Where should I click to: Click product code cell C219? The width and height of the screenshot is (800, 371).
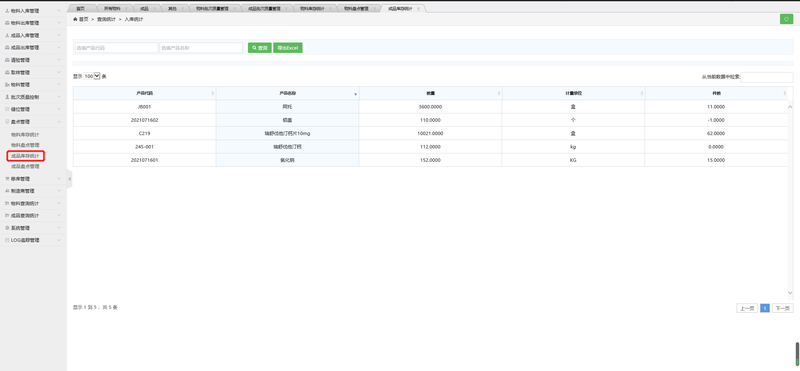pos(144,134)
